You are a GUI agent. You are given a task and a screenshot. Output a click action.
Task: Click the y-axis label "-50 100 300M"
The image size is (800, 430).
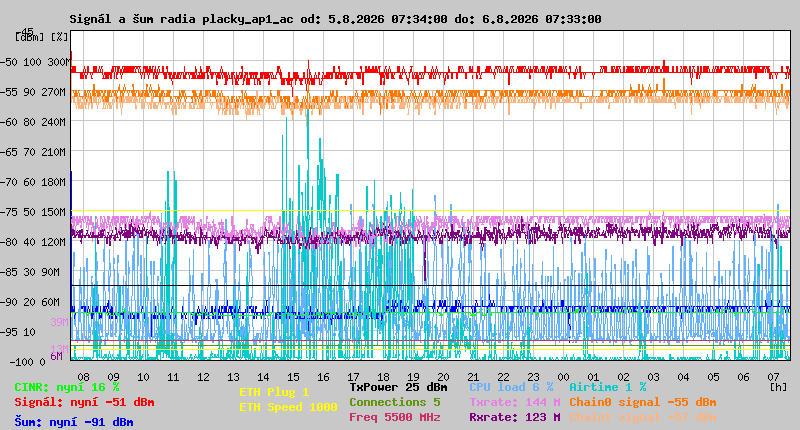(x=35, y=62)
